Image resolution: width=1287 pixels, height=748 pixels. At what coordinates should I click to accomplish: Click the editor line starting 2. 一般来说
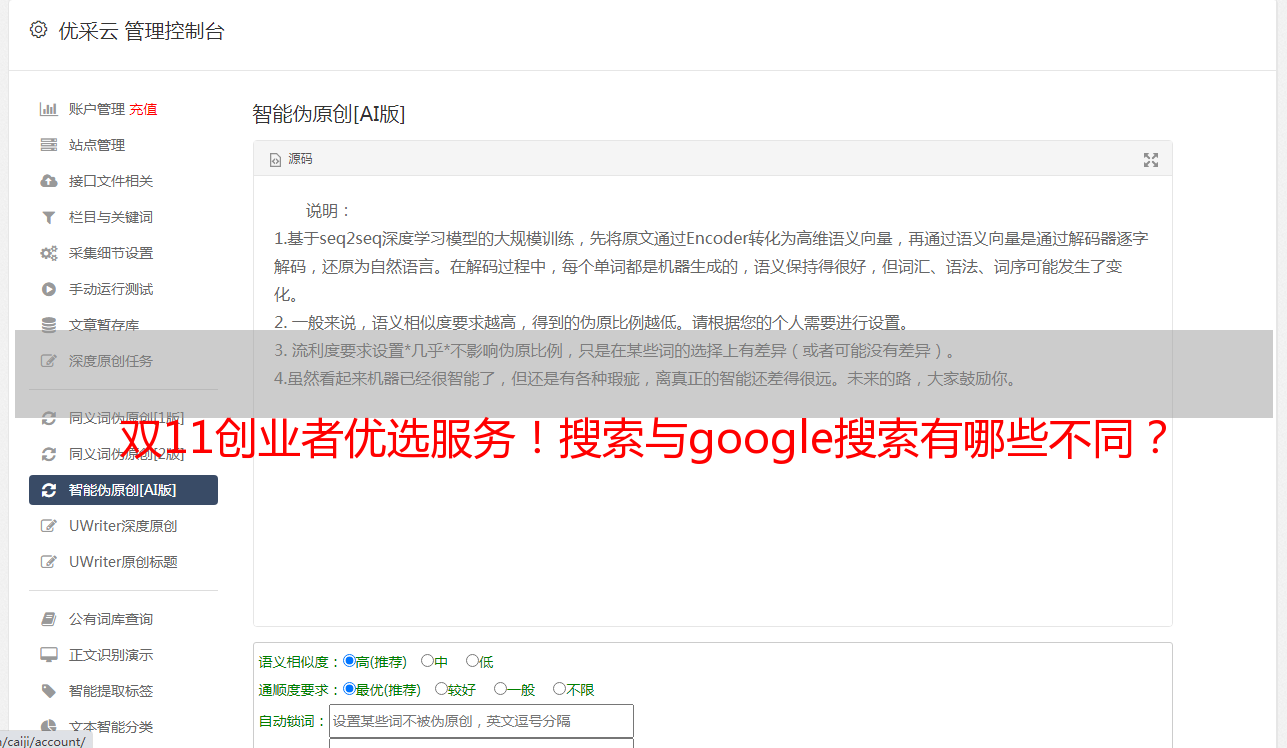click(x=592, y=323)
